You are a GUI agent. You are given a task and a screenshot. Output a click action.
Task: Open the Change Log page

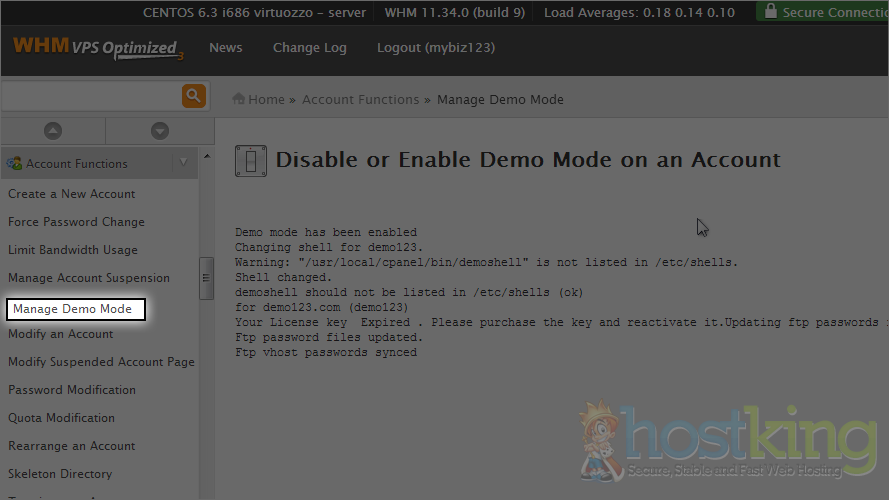[x=309, y=48]
